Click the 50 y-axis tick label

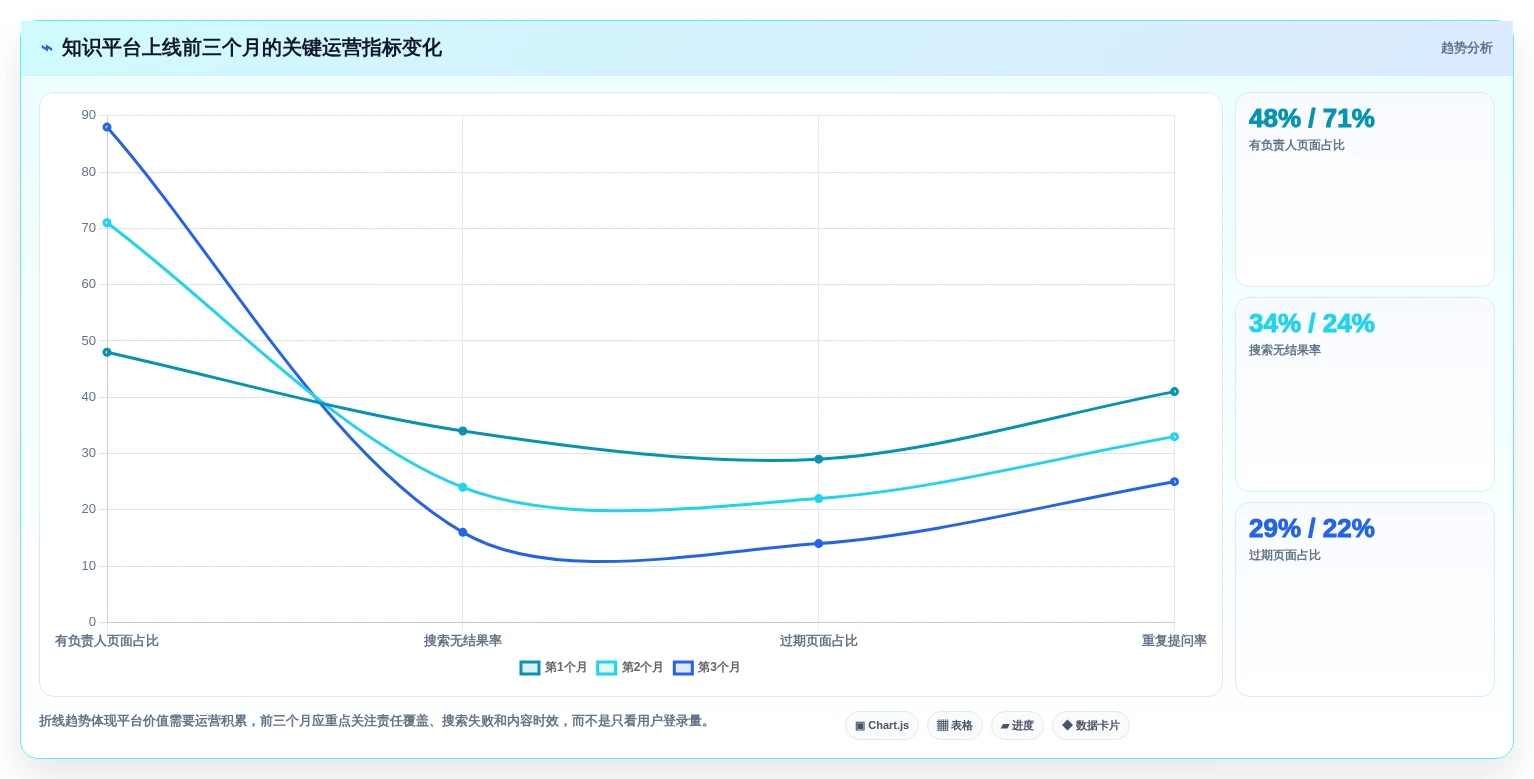tap(89, 340)
